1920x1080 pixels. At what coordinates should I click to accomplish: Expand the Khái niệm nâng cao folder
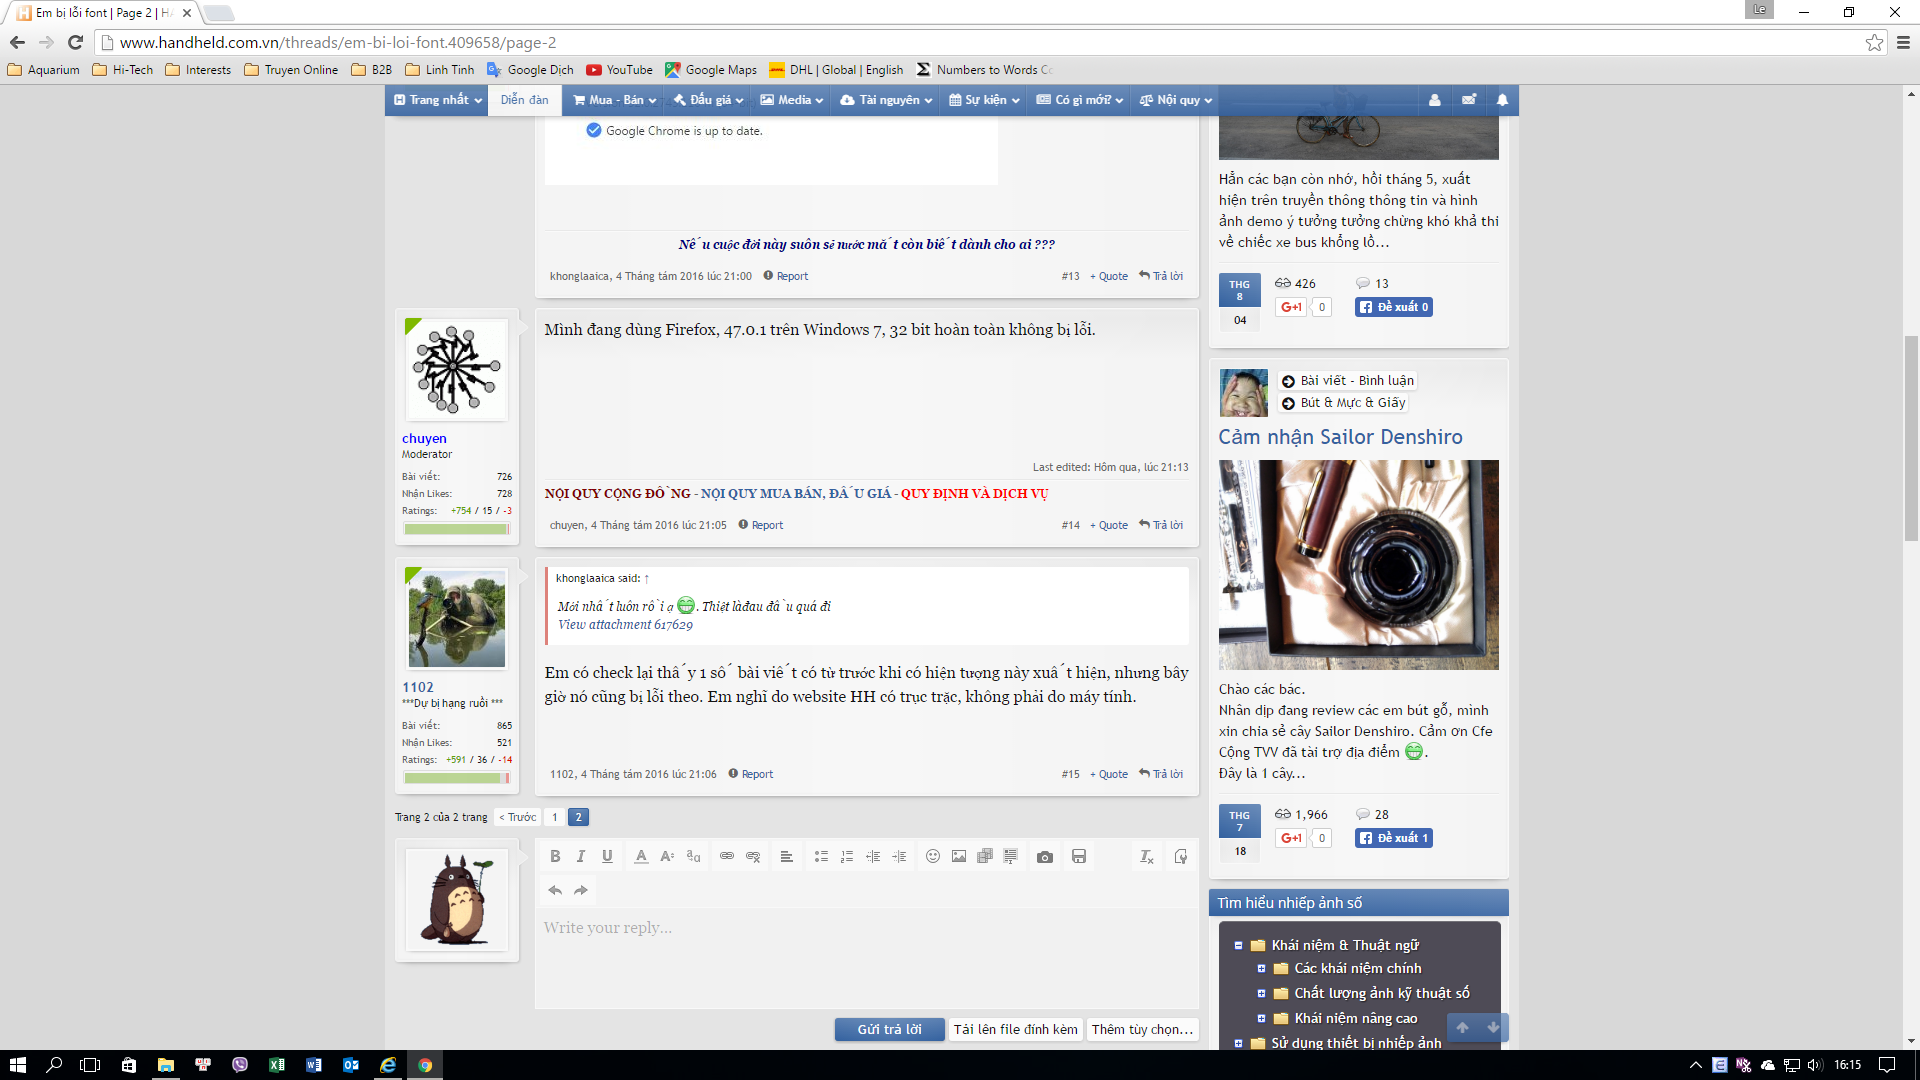tap(1261, 1019)
